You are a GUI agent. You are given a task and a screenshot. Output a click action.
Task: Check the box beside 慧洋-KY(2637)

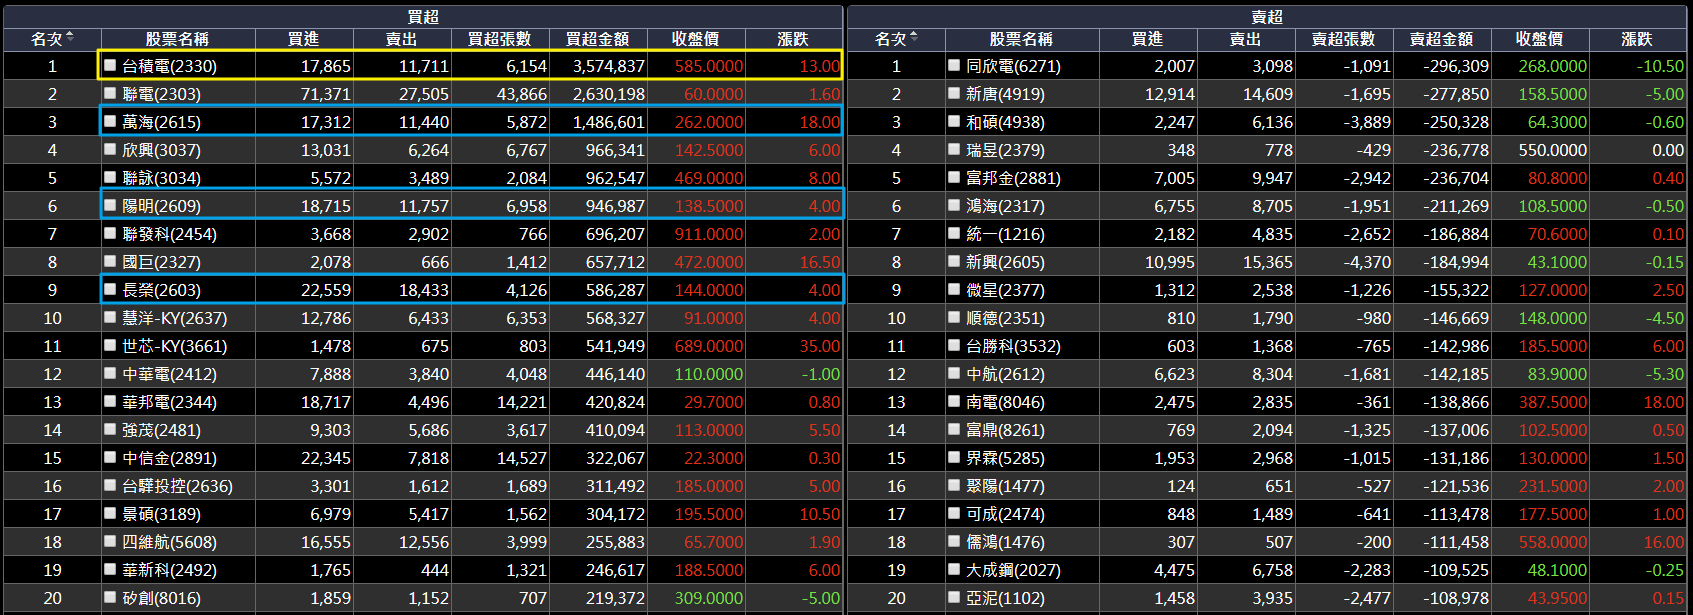110,317
